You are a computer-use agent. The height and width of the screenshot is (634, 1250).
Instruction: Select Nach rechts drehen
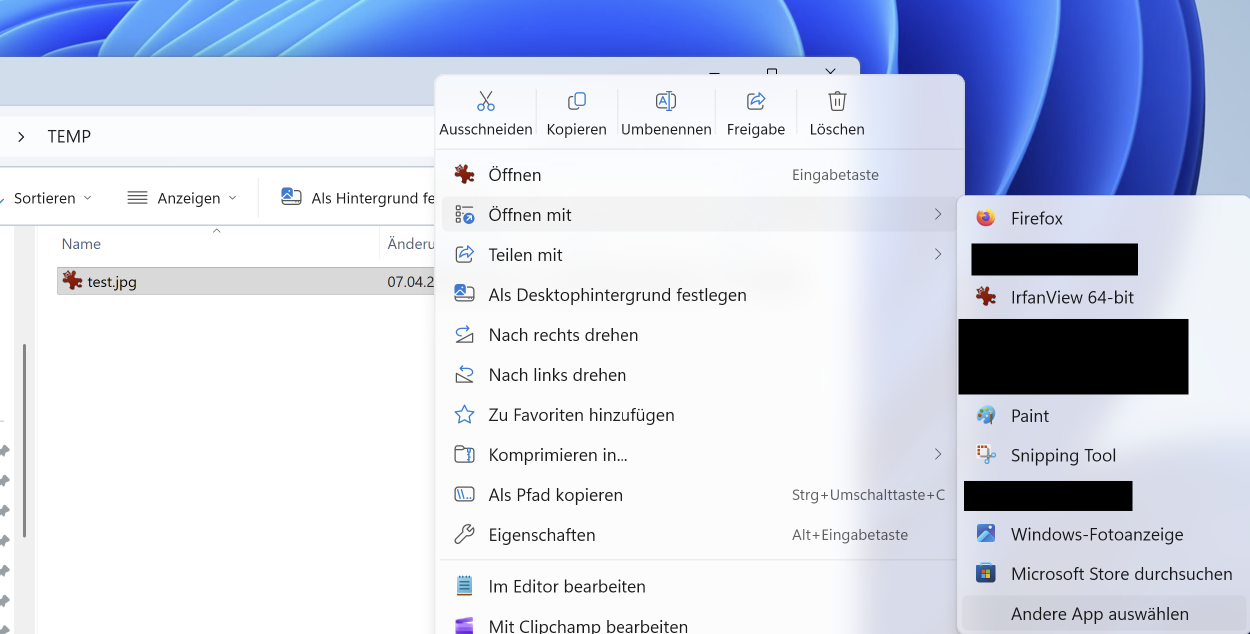[699, 335]
